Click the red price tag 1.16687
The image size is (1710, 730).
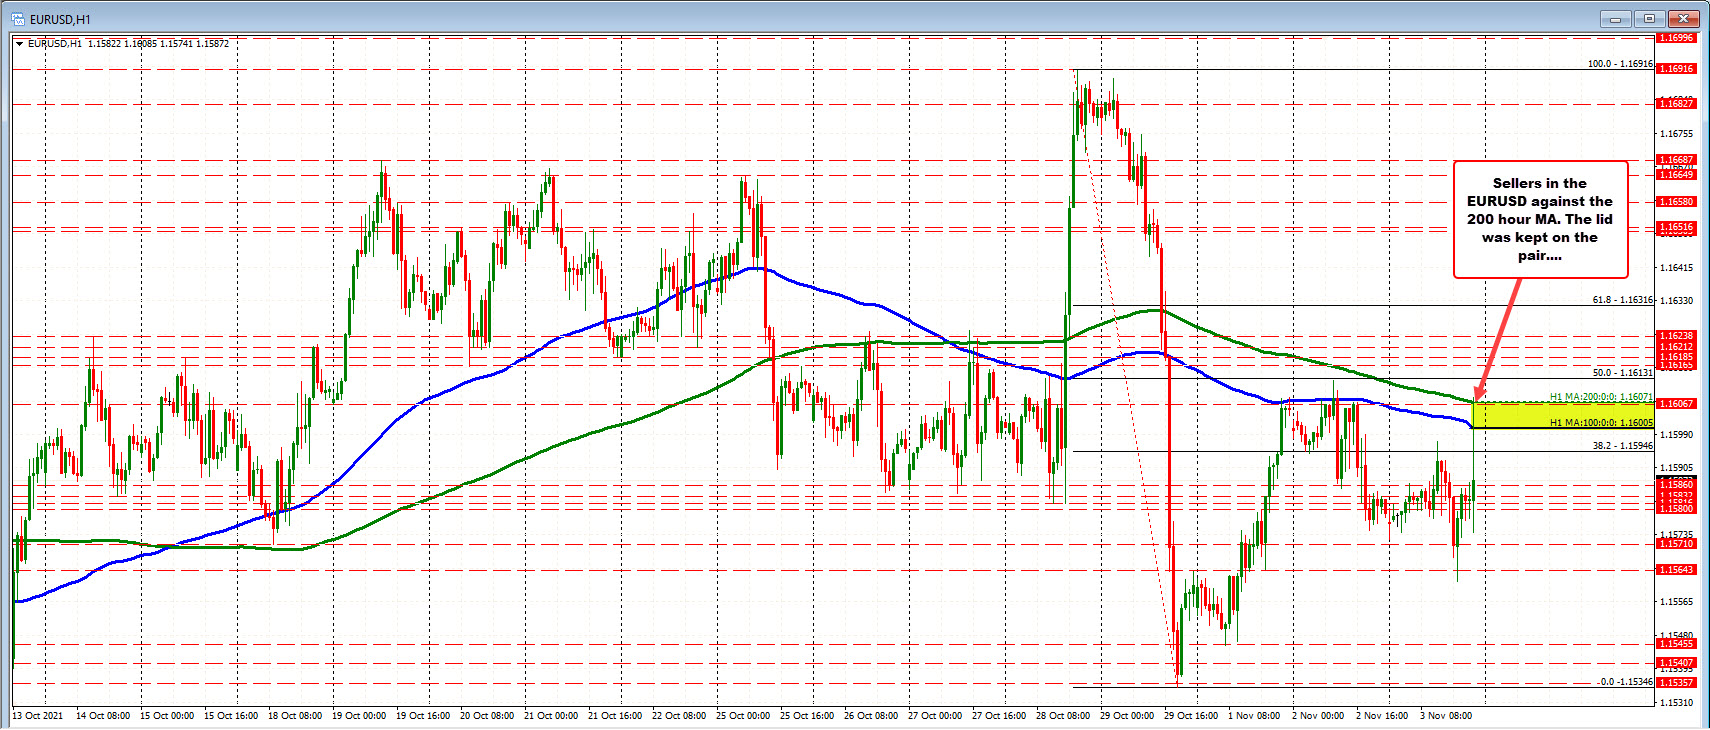point(1677,160)
